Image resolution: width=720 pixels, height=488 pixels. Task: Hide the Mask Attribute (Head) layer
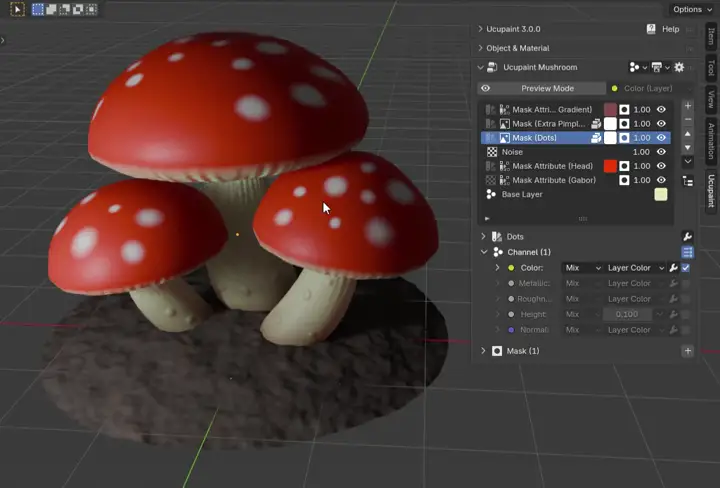661,166
